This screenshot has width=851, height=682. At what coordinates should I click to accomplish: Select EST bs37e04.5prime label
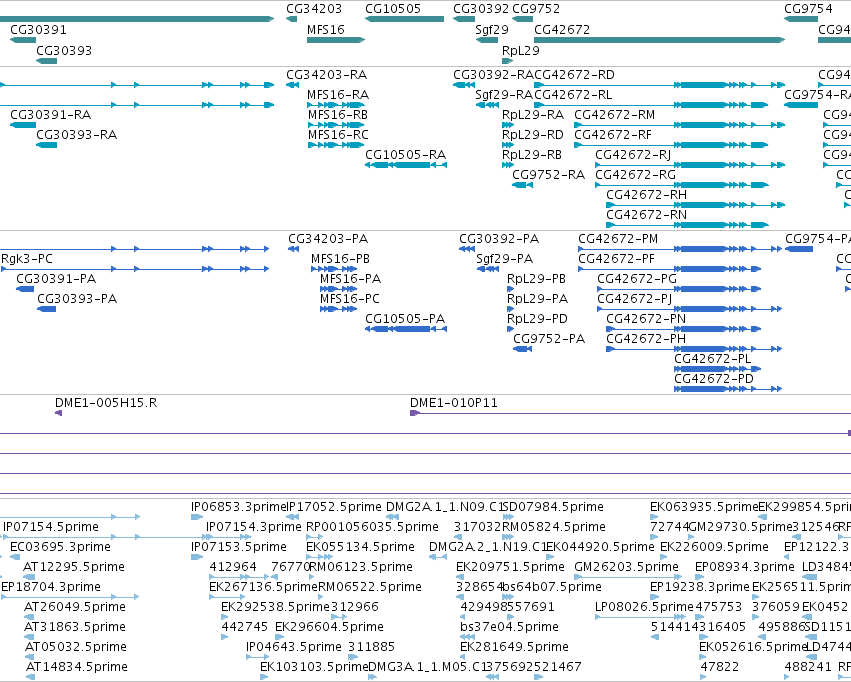[x=509, y=627]
